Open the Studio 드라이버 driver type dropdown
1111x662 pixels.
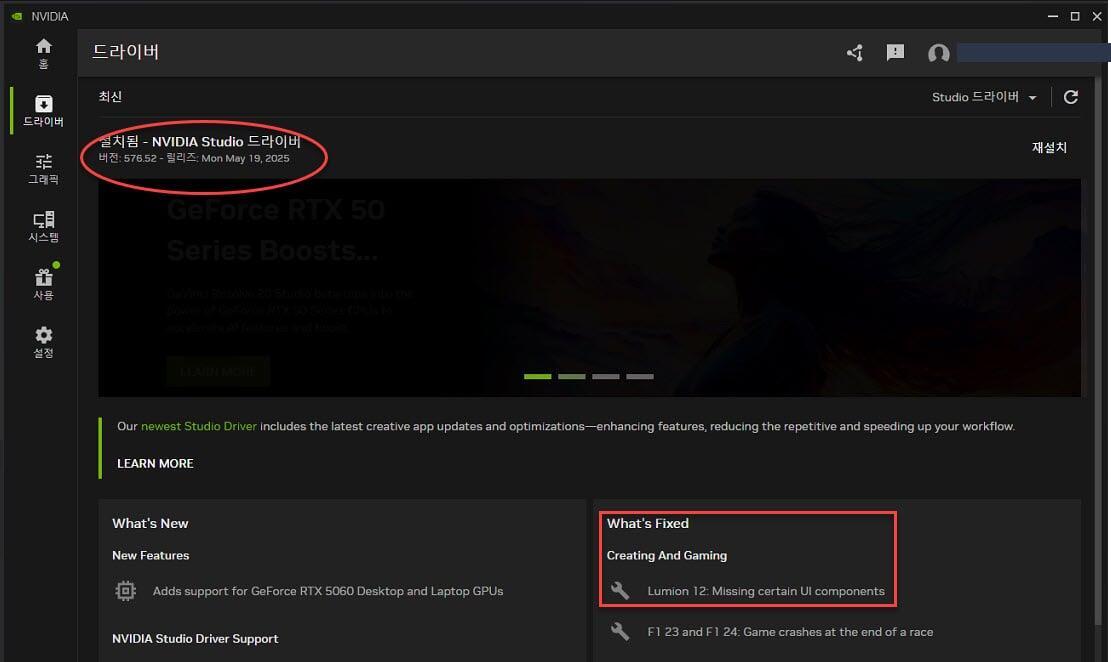tap(984, 97)
